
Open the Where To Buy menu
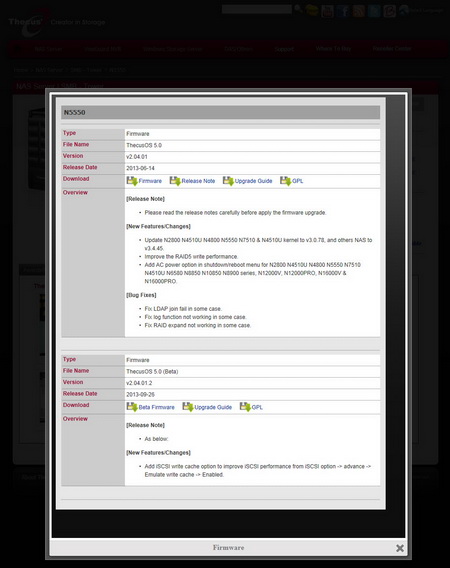(333, 49)
